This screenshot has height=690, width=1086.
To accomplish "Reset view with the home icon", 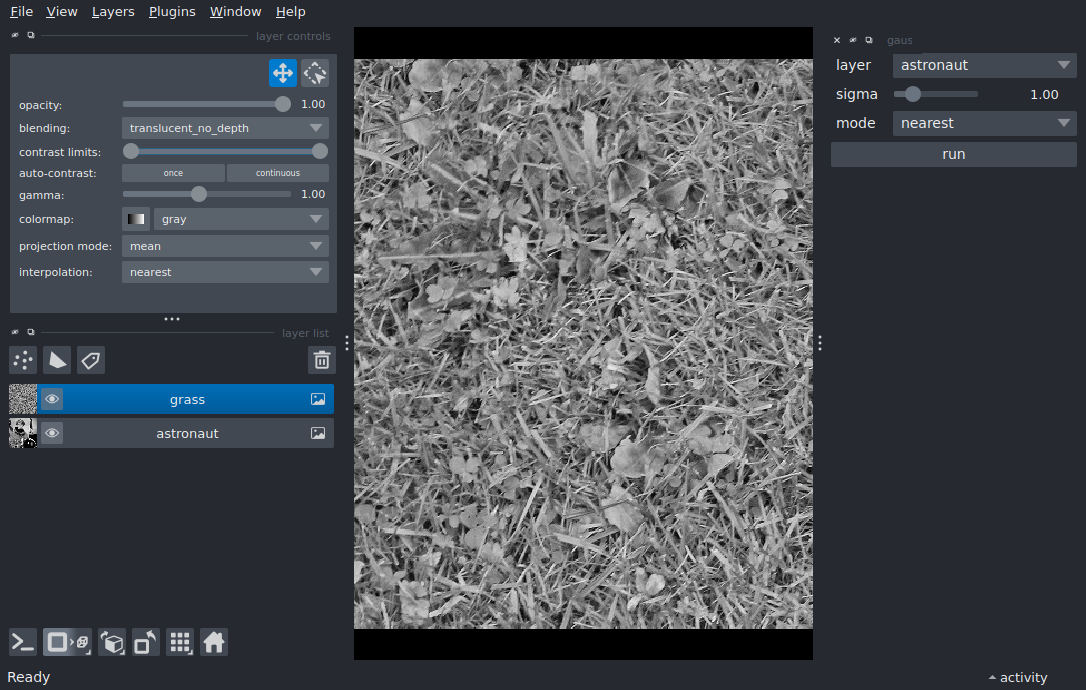I will 214,642.
